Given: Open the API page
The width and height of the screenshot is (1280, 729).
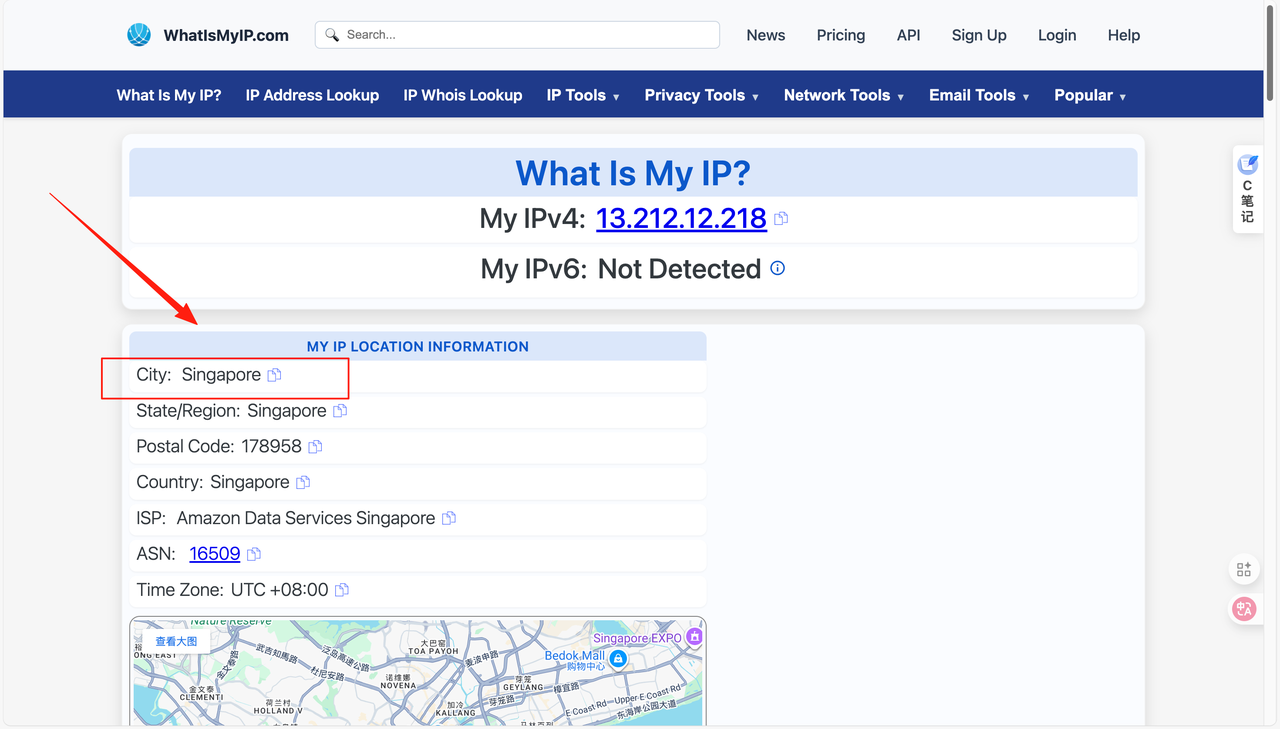Looking at the screenshot, I should (908, 35).
